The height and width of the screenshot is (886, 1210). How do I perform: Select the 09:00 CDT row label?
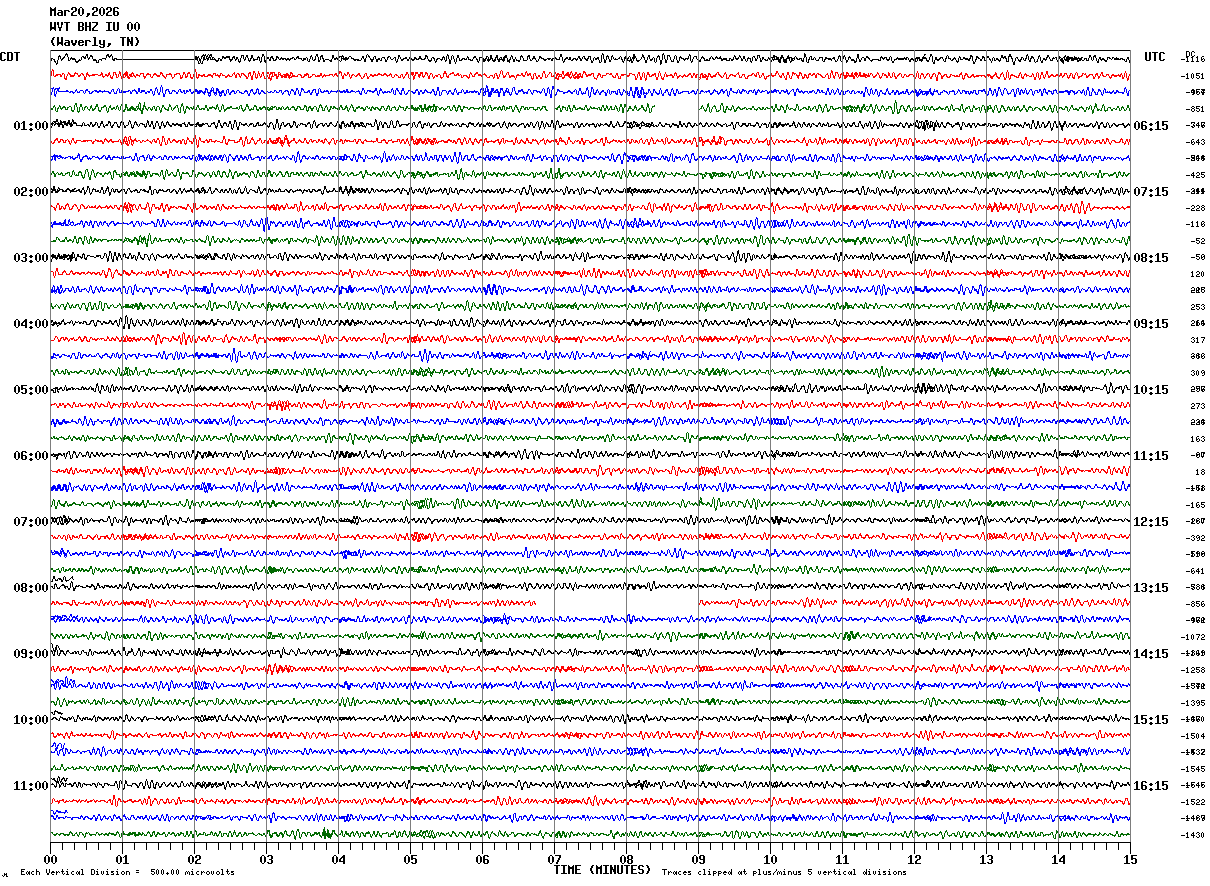(x=31, y=654)
